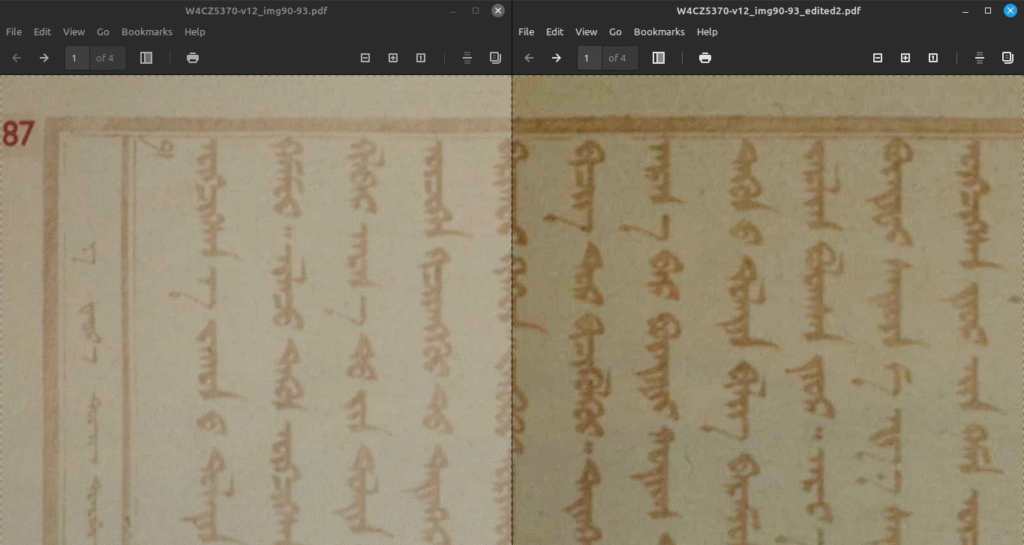Go to previous page in right edited2.pdf window
Viewport: 1024px width, 545px height.
click(529, 58)
